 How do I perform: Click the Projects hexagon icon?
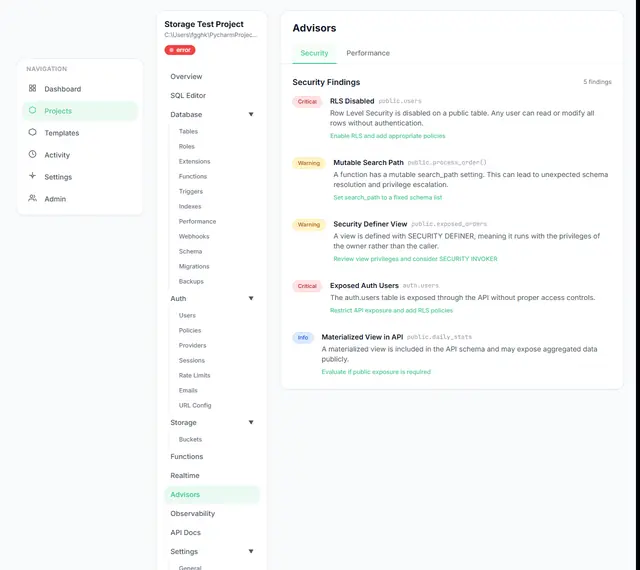click(33, 110)
